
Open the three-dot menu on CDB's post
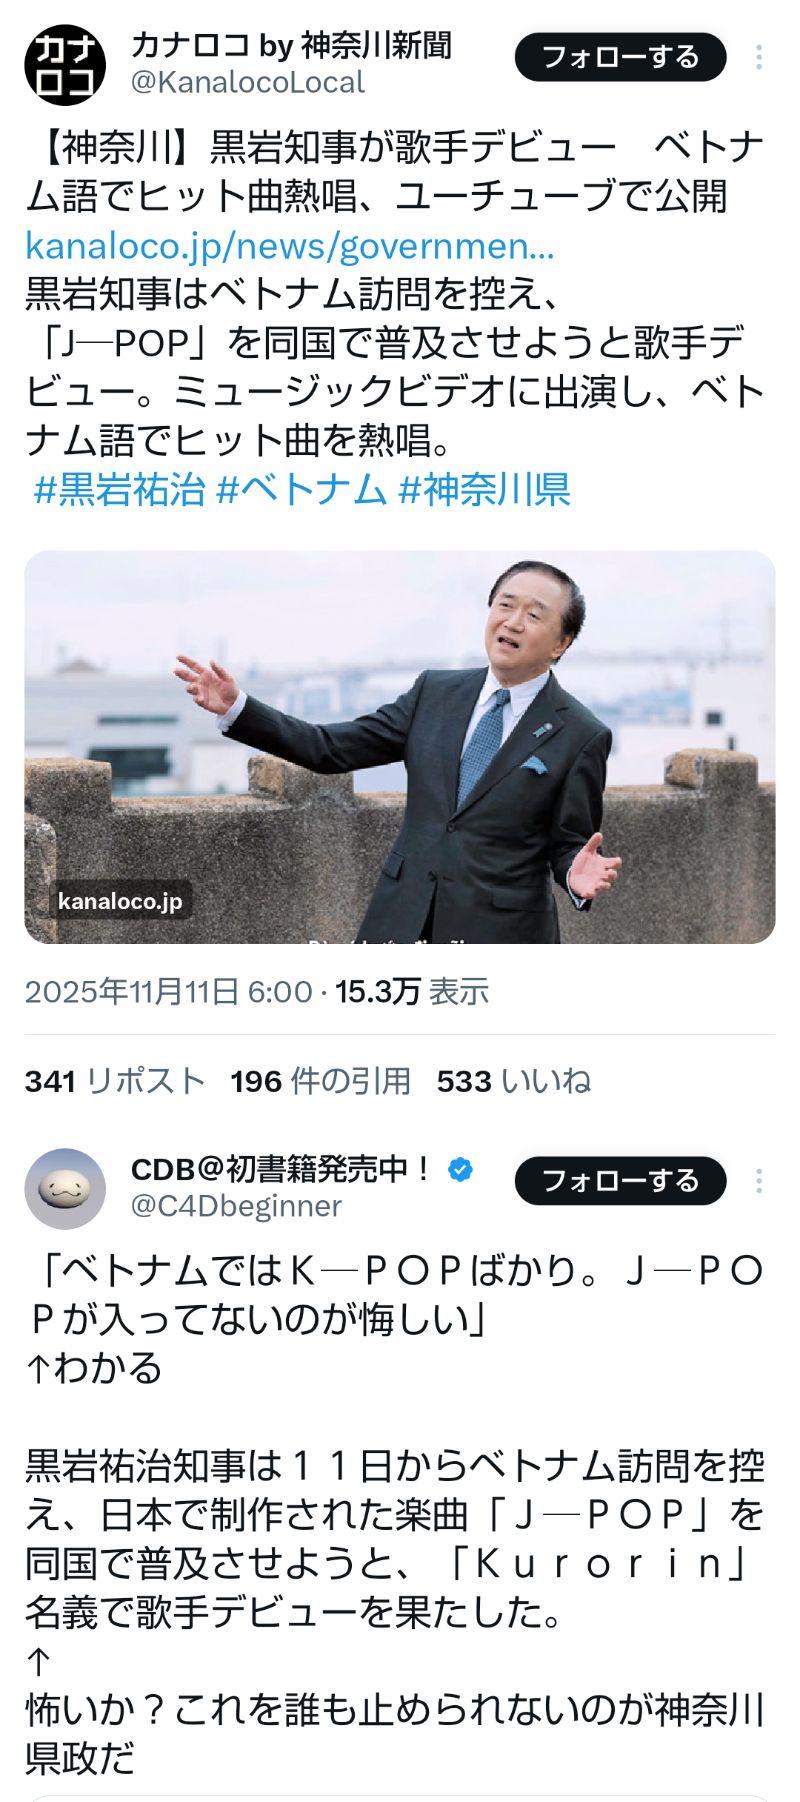pos(759,1181)
